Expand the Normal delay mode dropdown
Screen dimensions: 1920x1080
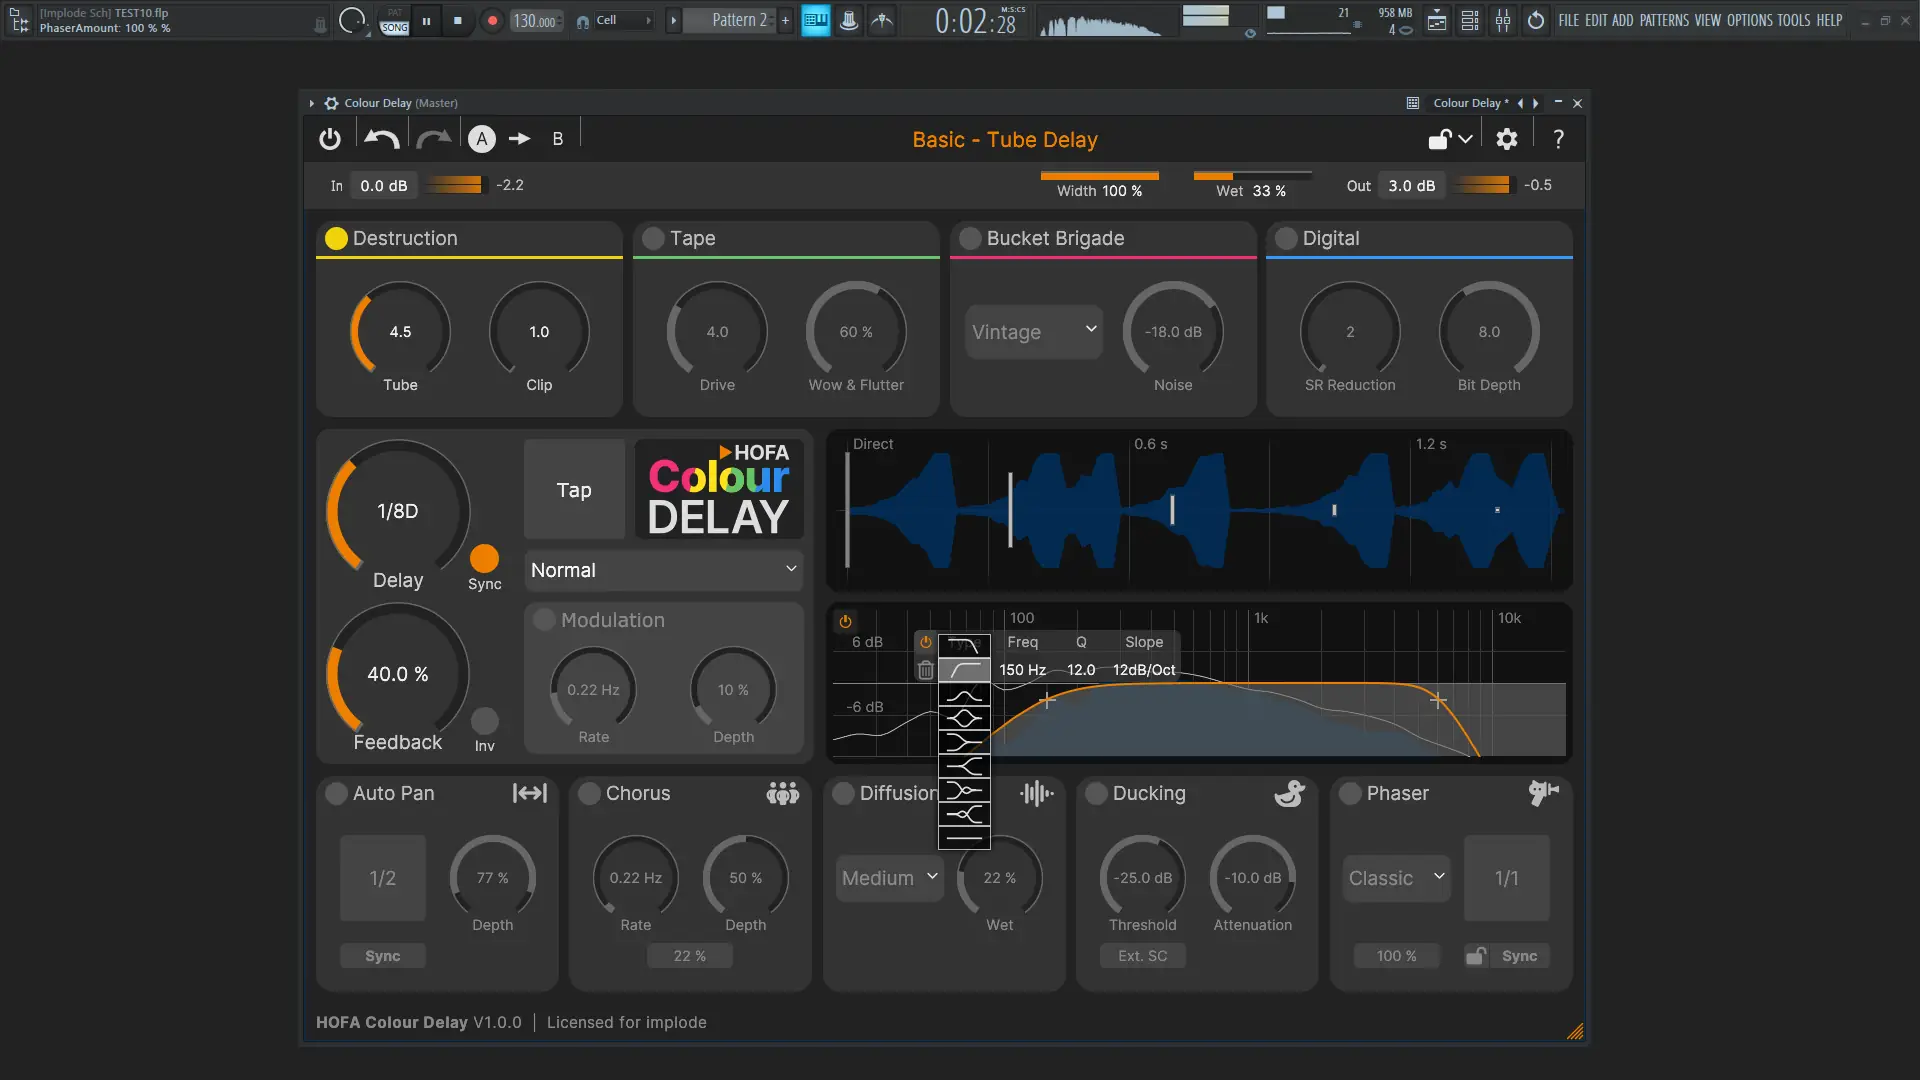click(x=663, y=570)
